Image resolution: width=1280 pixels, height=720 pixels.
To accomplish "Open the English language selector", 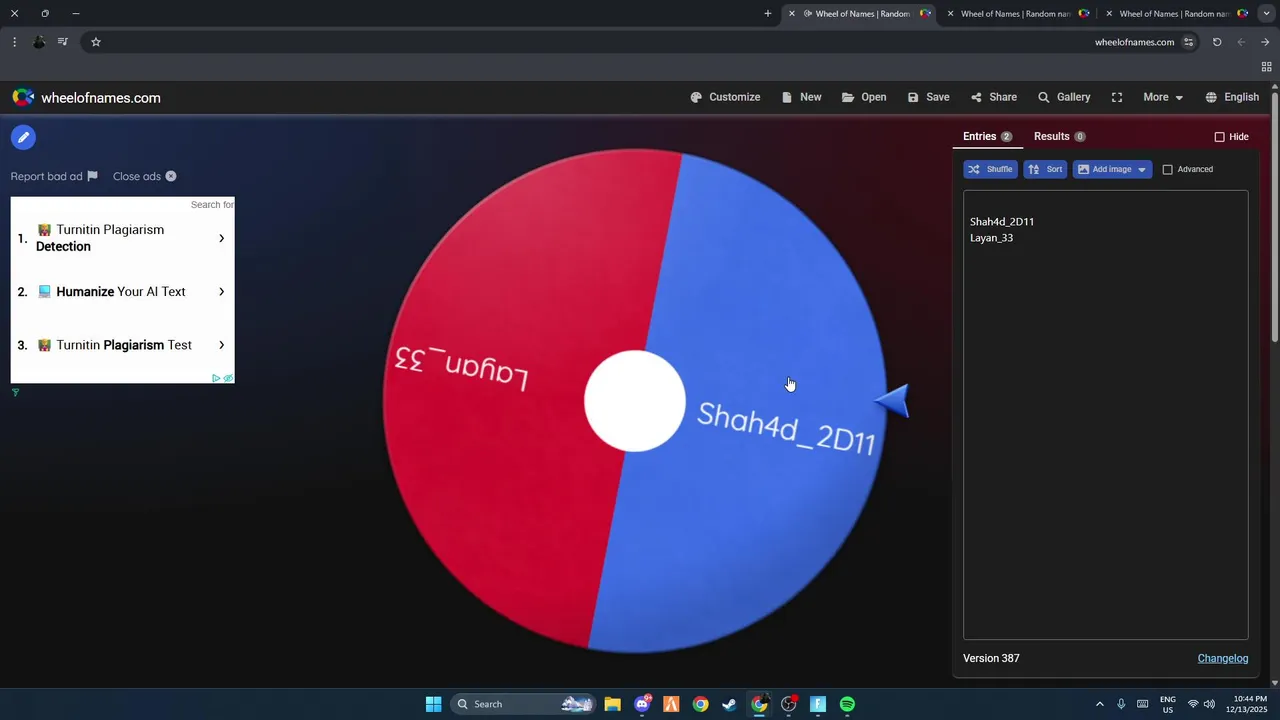I will [x=1232, y=97].
